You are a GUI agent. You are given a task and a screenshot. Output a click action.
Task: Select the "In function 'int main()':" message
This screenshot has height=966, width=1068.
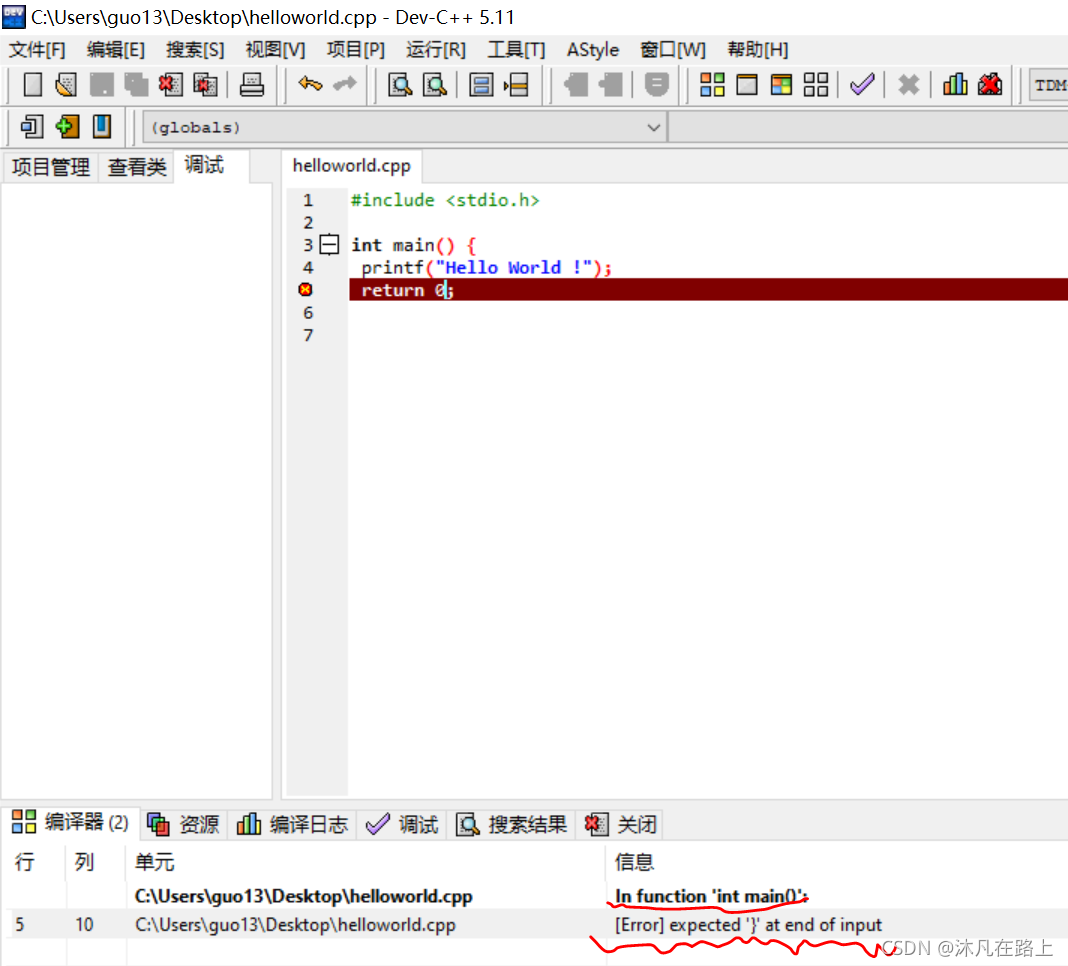(x=711, y=896)
